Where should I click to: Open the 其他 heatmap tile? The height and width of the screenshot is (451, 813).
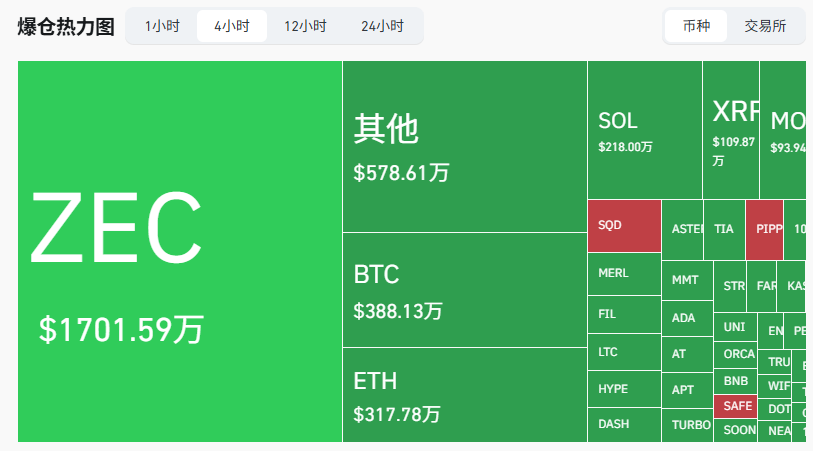click(x=464, y=146)
